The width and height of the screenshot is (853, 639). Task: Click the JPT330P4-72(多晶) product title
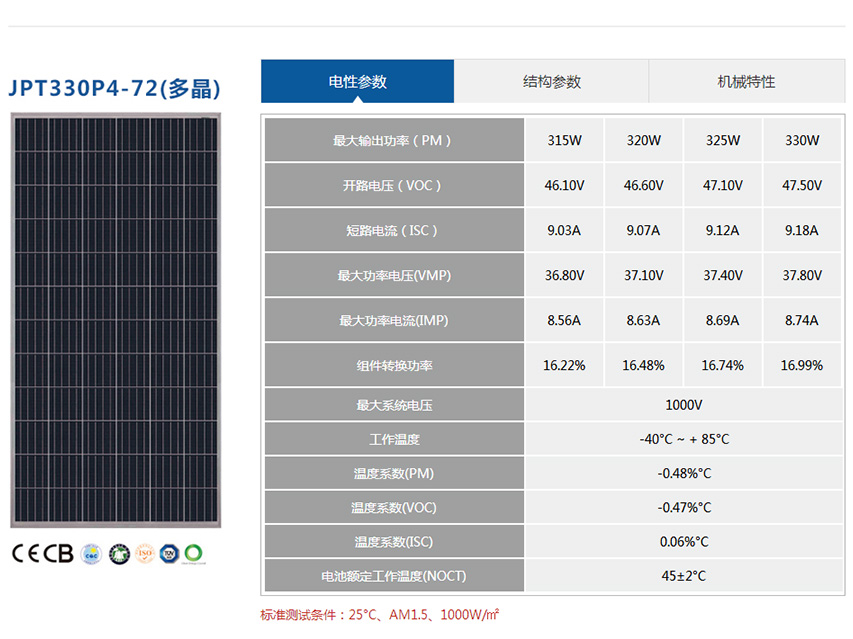pyautogui.click(x=114, y=88)
